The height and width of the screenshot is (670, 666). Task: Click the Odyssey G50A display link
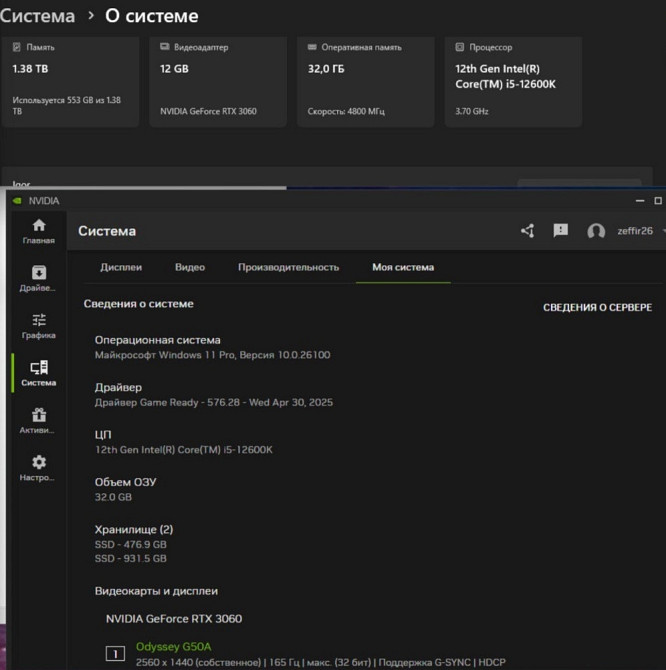pyautogui.click(x=173, y=646)
